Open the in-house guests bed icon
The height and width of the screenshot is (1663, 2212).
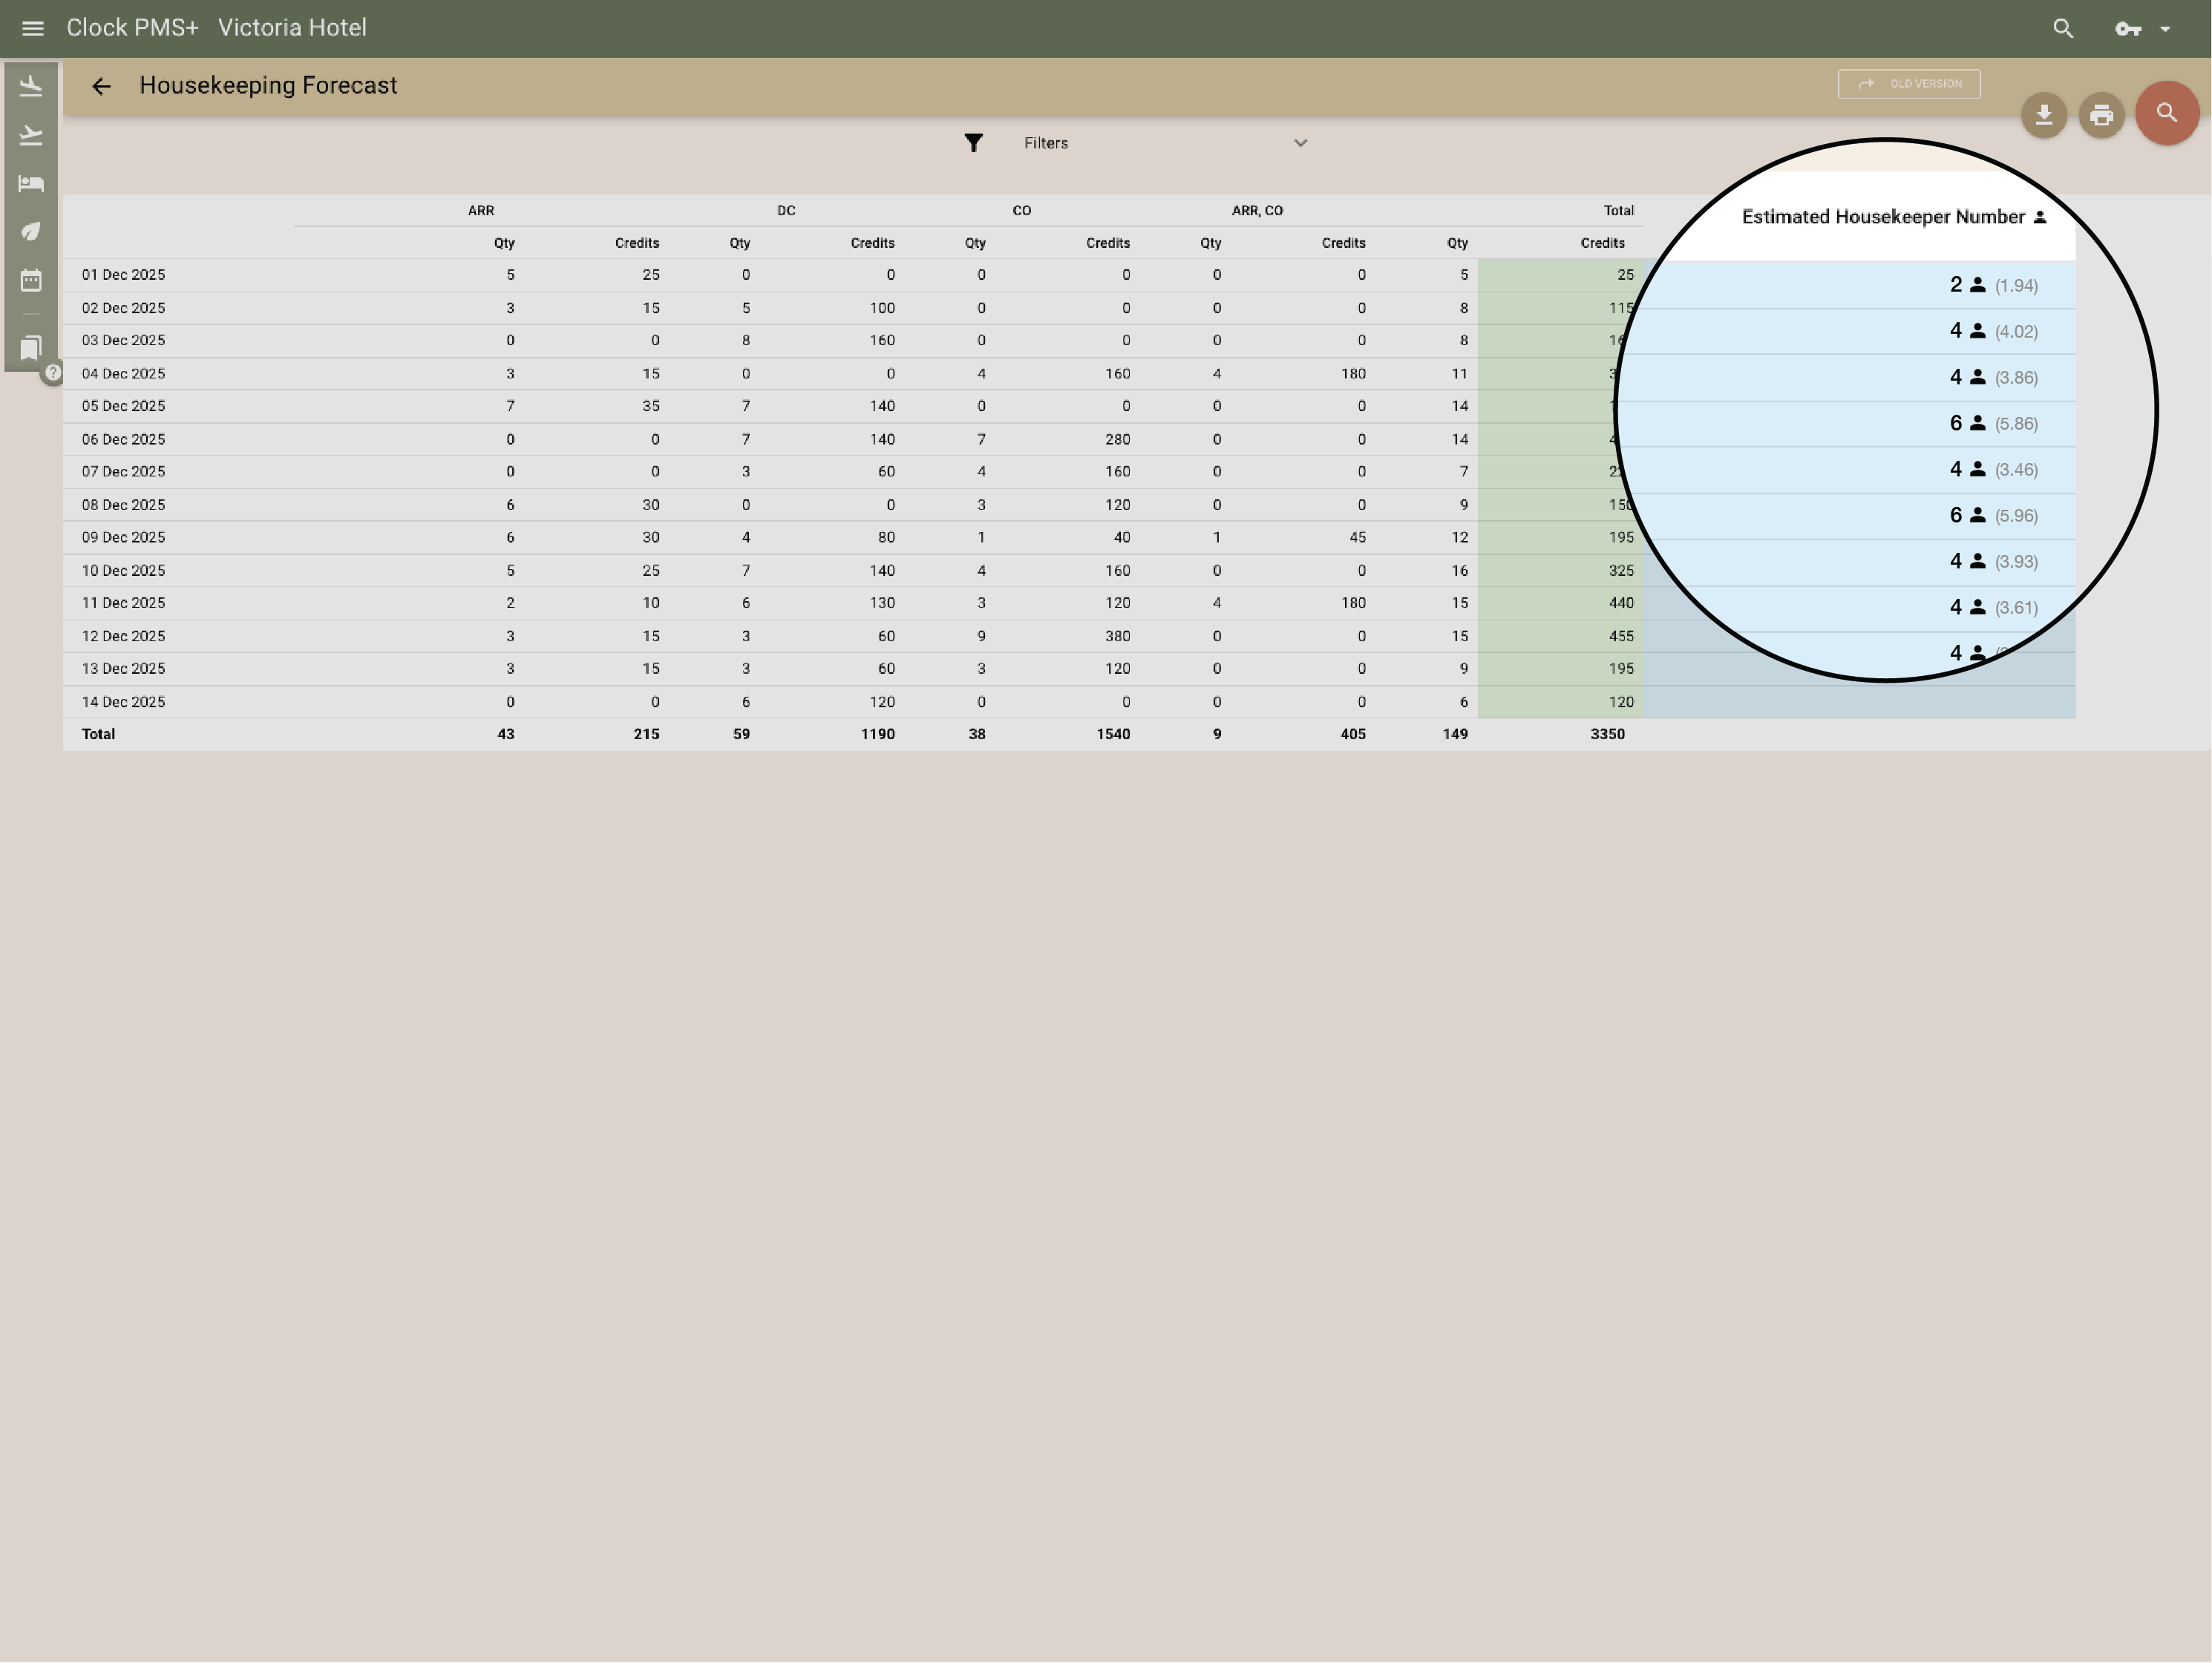[31, 183]
